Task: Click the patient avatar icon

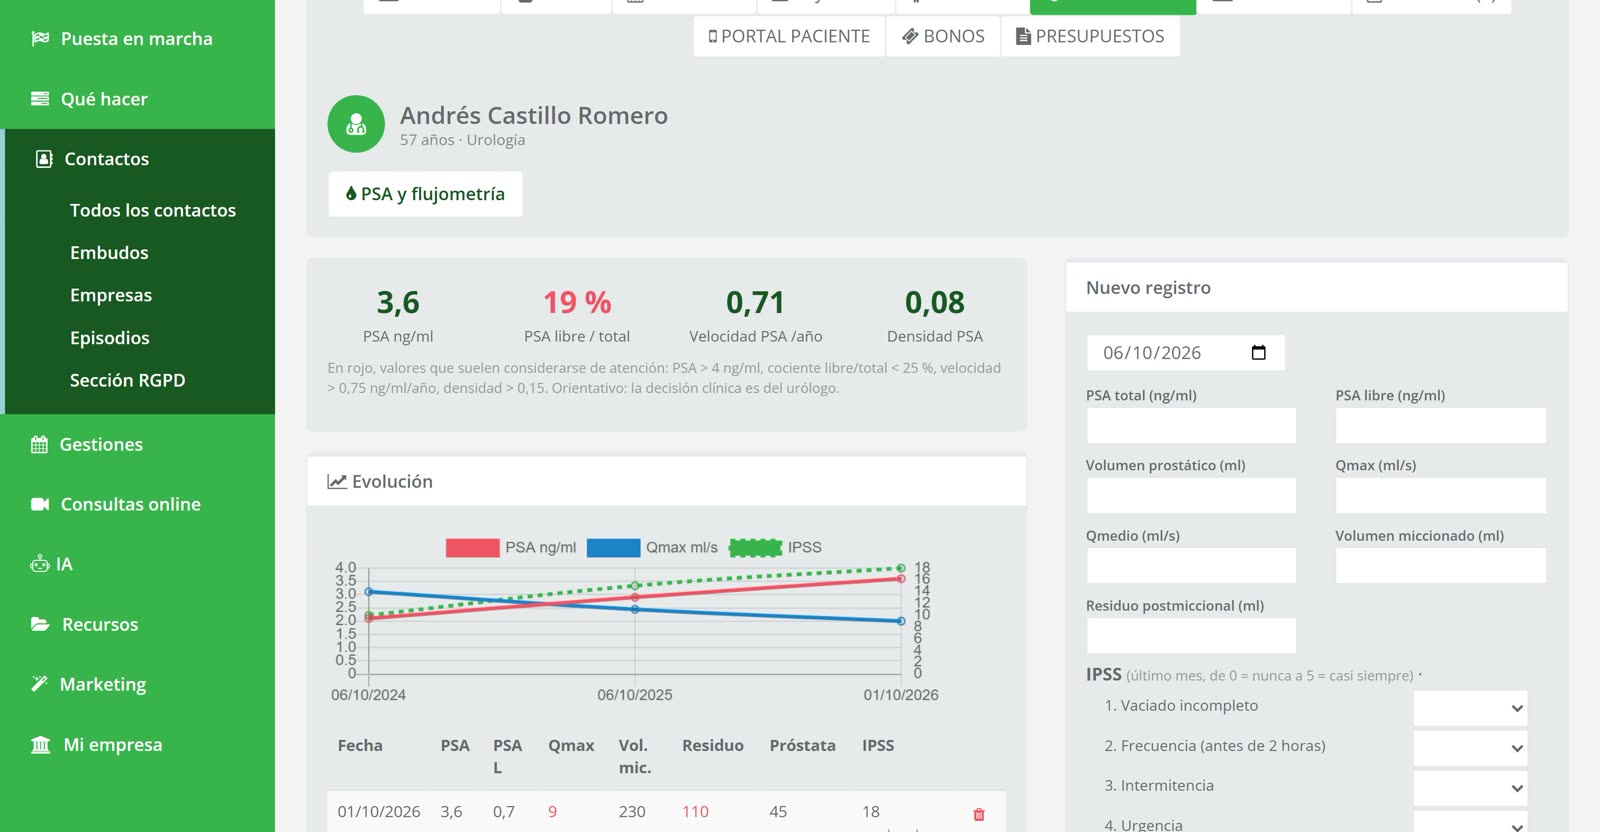Action: click(x=356, y=124)
